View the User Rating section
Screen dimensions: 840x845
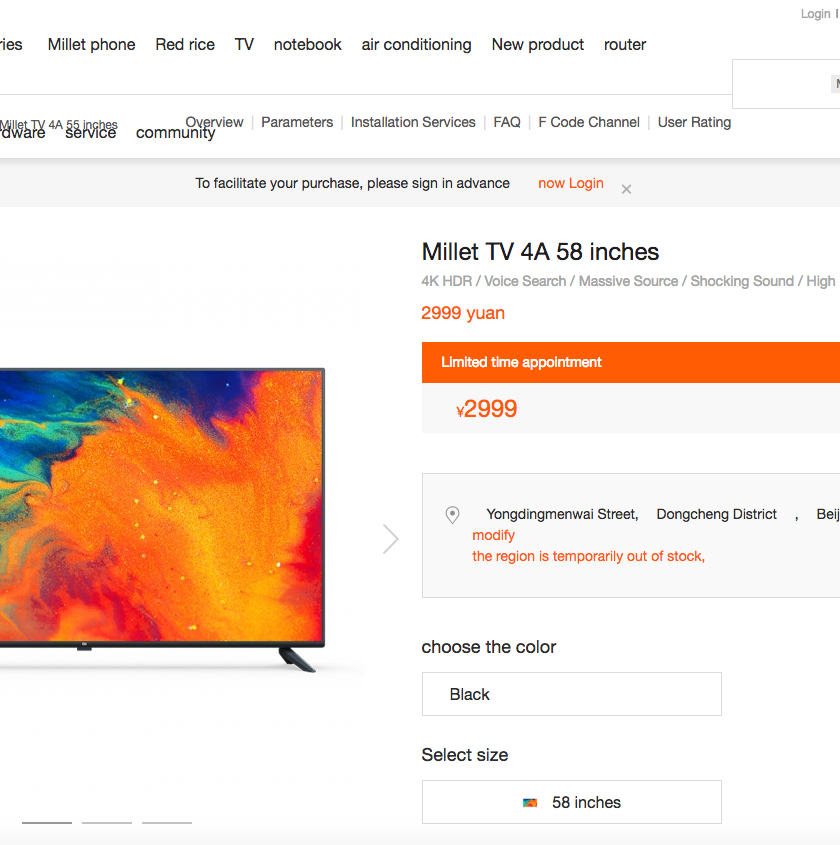694,122
